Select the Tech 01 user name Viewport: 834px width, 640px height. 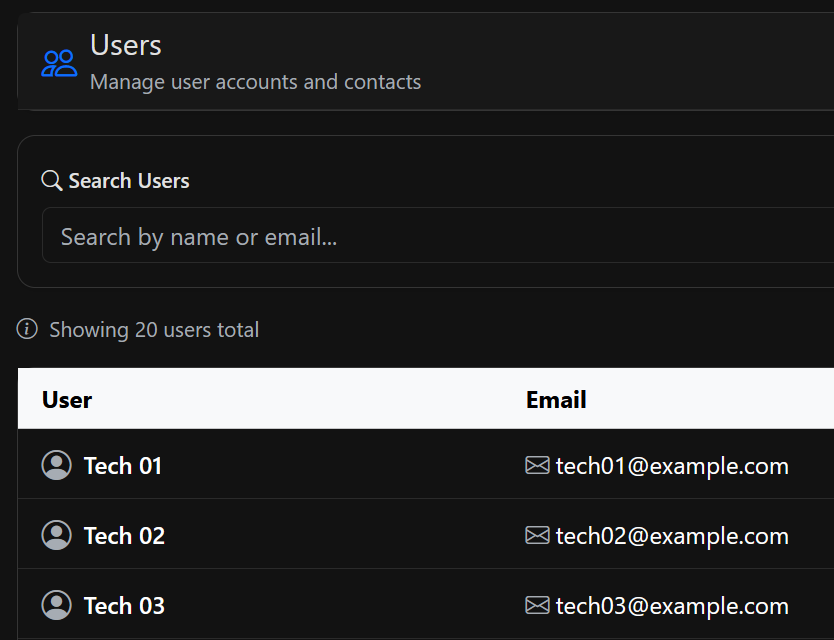coord(123,466)
